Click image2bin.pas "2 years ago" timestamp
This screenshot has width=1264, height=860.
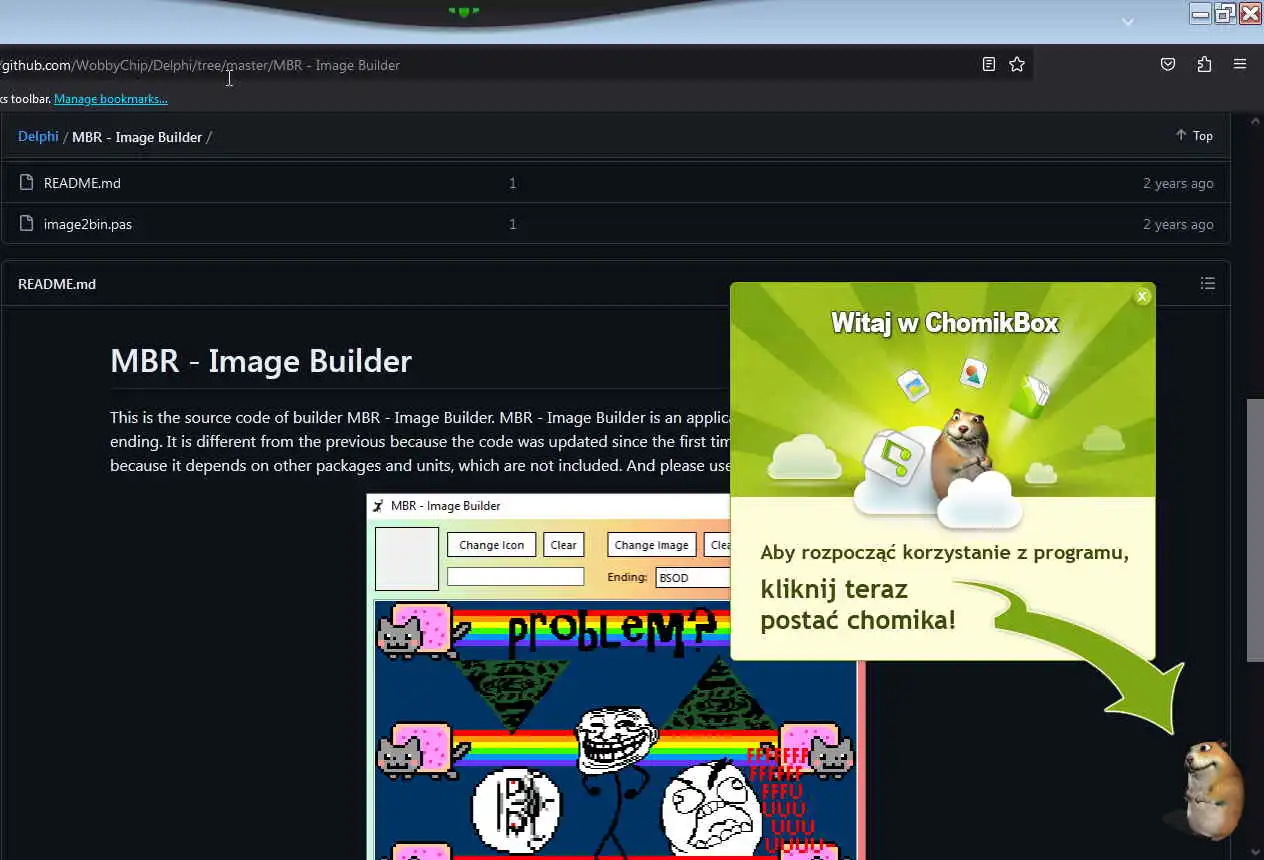coord(1178,224)
